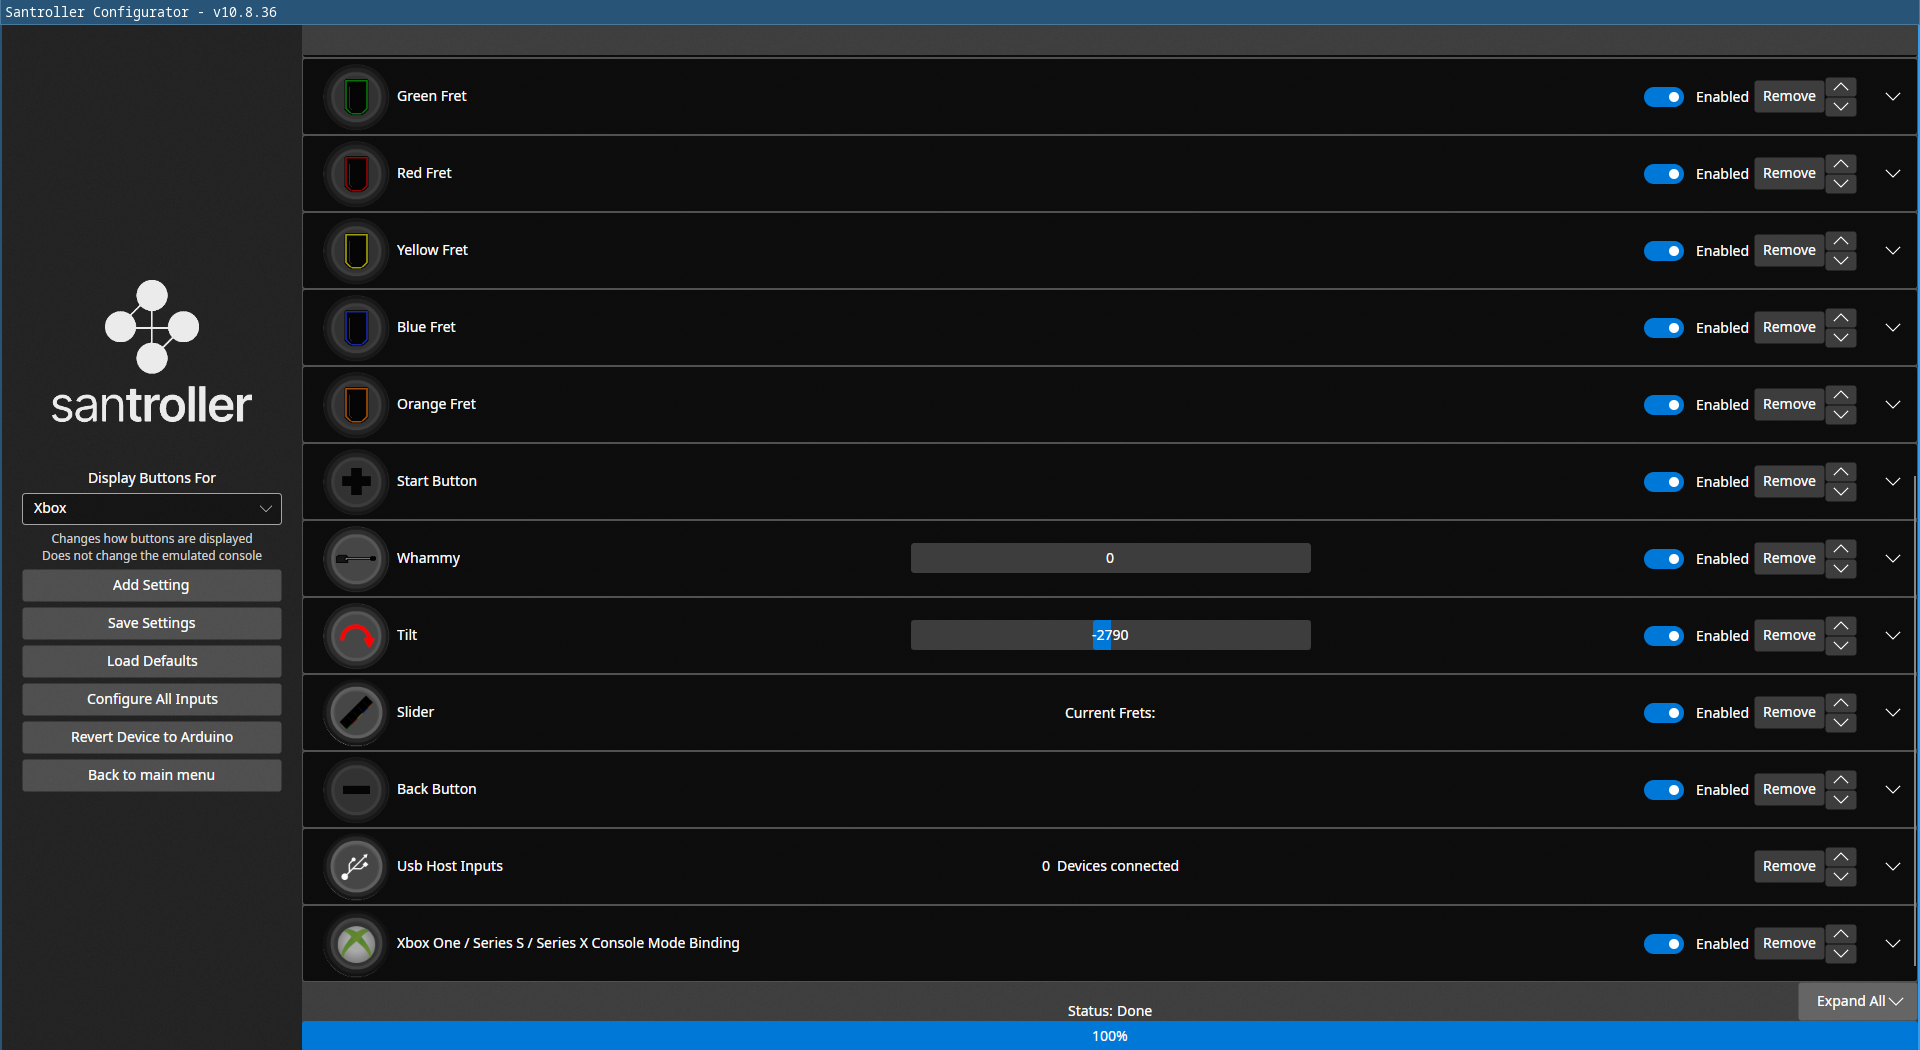1920x1050 pixels.
Task: Click the Xbox console mode binding icon
Action: (356, 944)
